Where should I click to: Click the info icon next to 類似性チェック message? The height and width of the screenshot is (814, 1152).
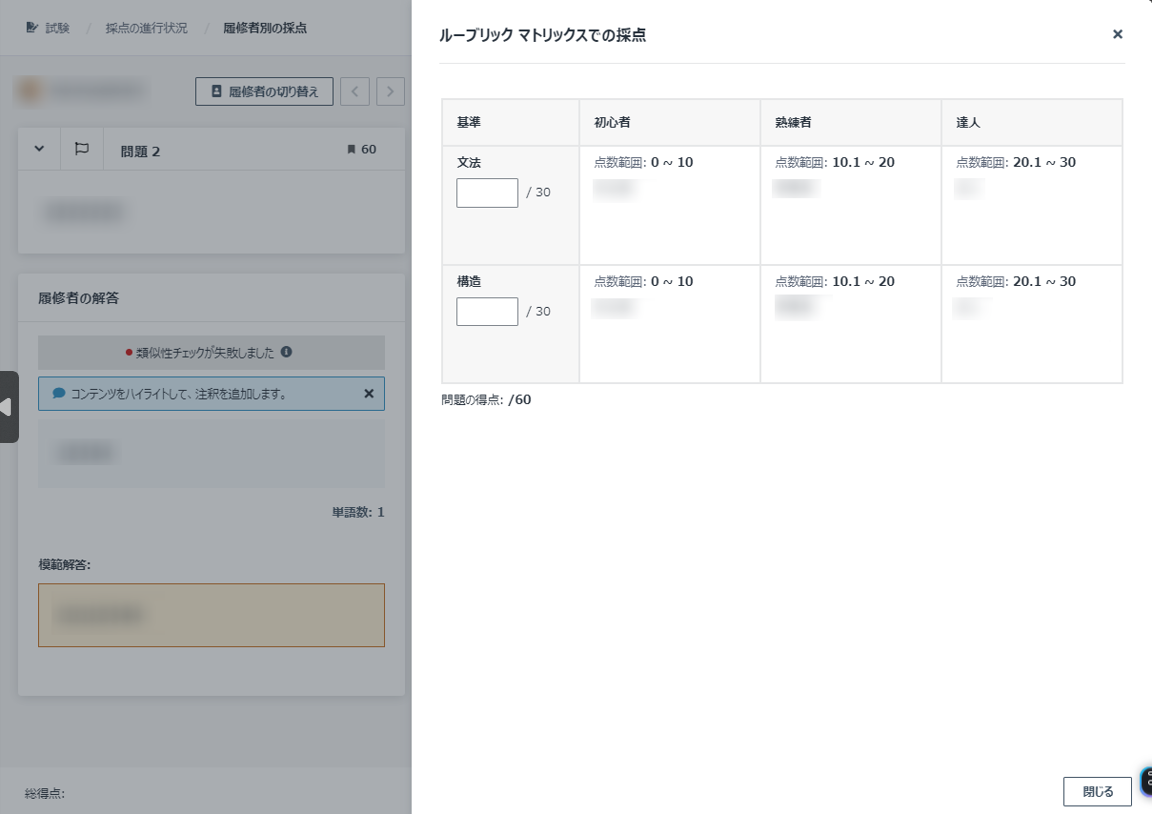point(286,352)
